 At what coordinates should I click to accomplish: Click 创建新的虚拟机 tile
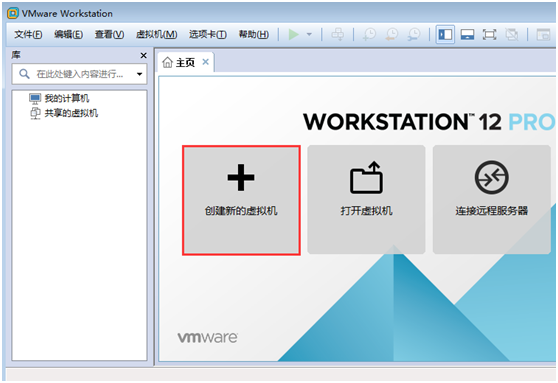tap(241, 200)
